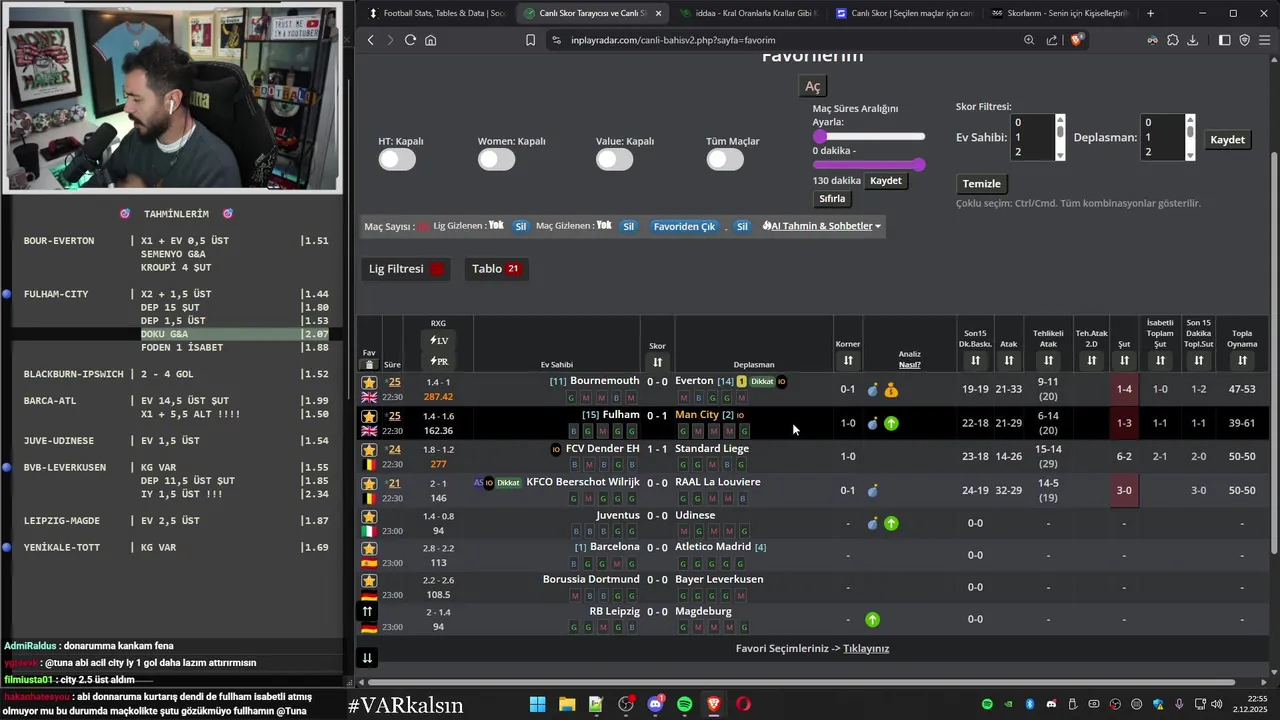The height and width of the screenshot is (720, 1280).
Task: Unfavorite Bournemouth-Everton star
Action: pyautogui.click(x=369, y=383)
